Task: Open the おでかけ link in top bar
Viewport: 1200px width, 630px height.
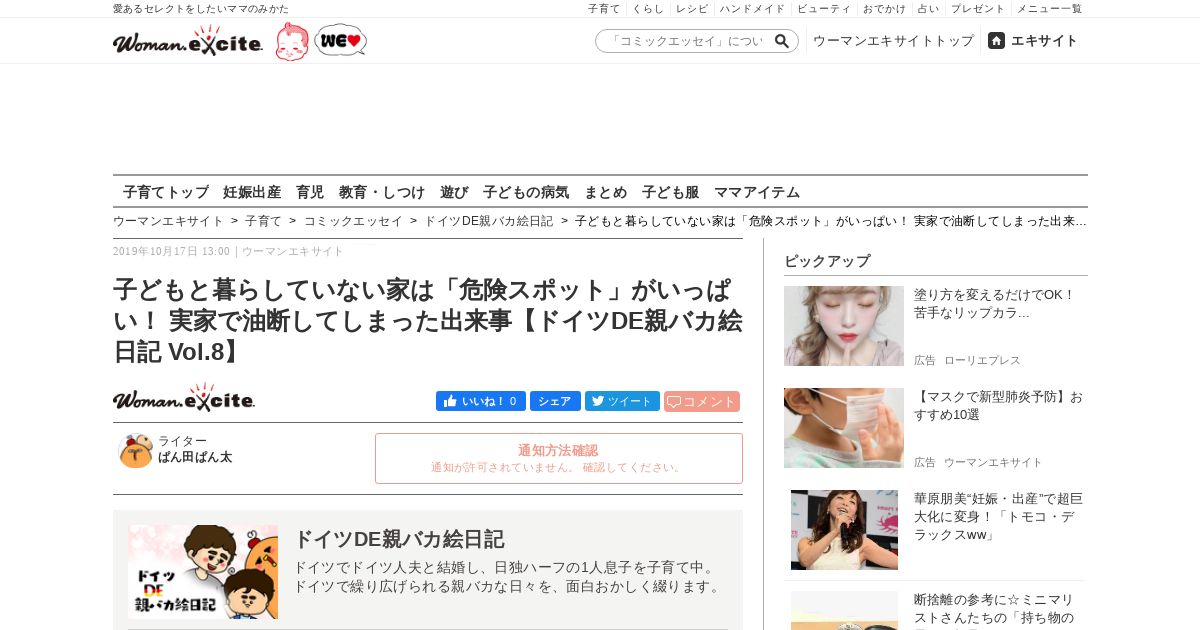Action: [884, 8]
